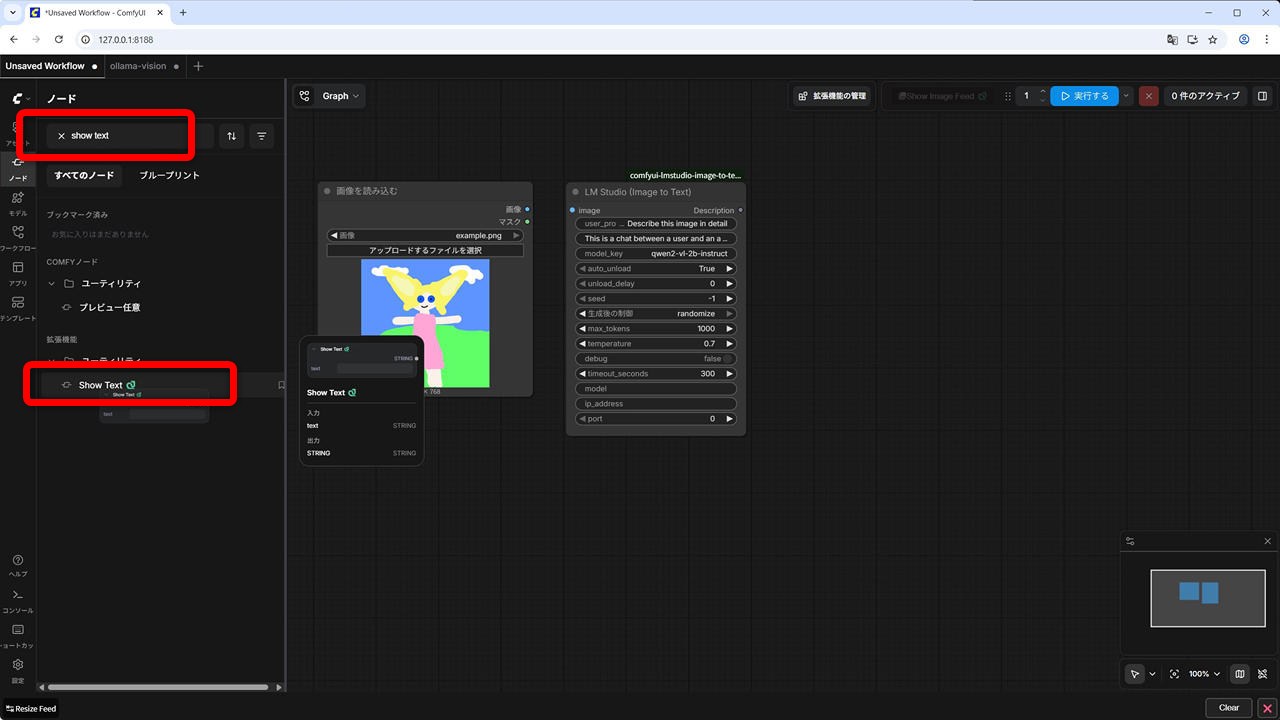Click the blue 実行する run button
The height and width of the screenshot is (720, 1280).
click(1084, 96)
